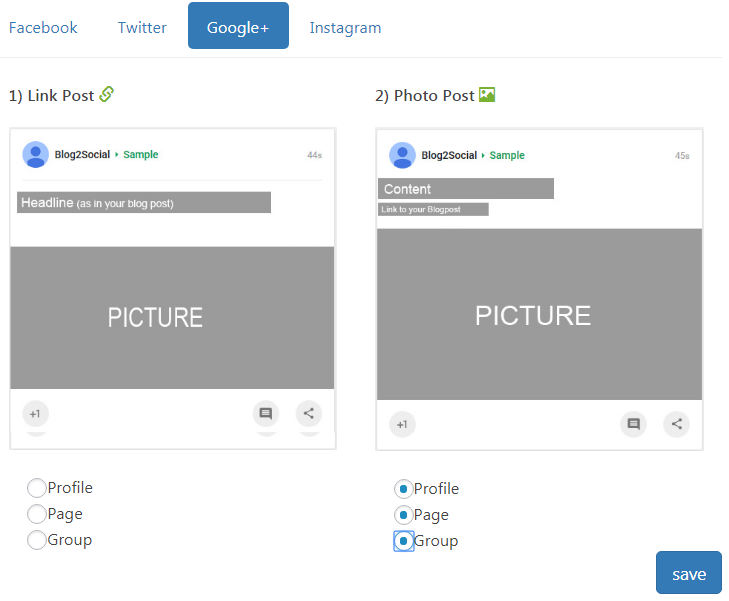Click comment icon on Link Post preview

pyautogui.click(x=265, y=413)
